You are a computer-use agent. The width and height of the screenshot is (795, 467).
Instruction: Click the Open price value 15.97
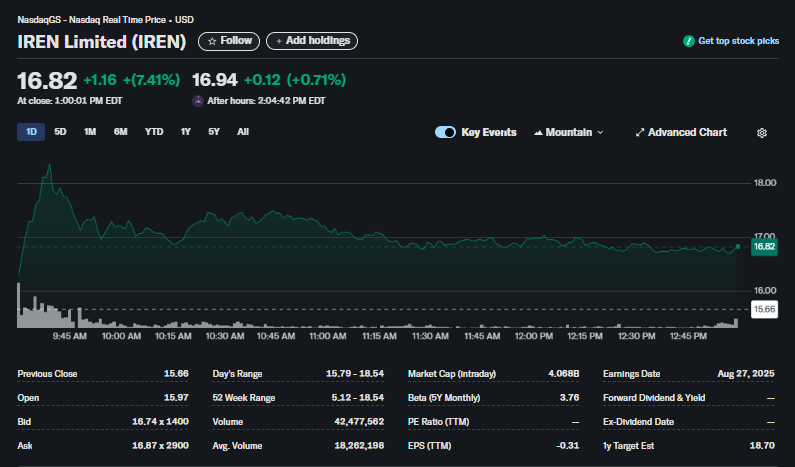(x=176, y=398)
